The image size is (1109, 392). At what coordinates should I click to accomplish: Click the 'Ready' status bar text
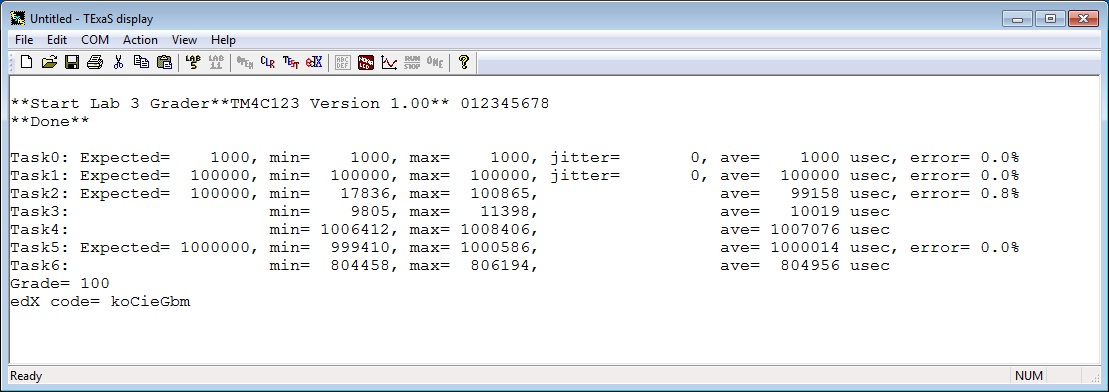click(26, 376)
